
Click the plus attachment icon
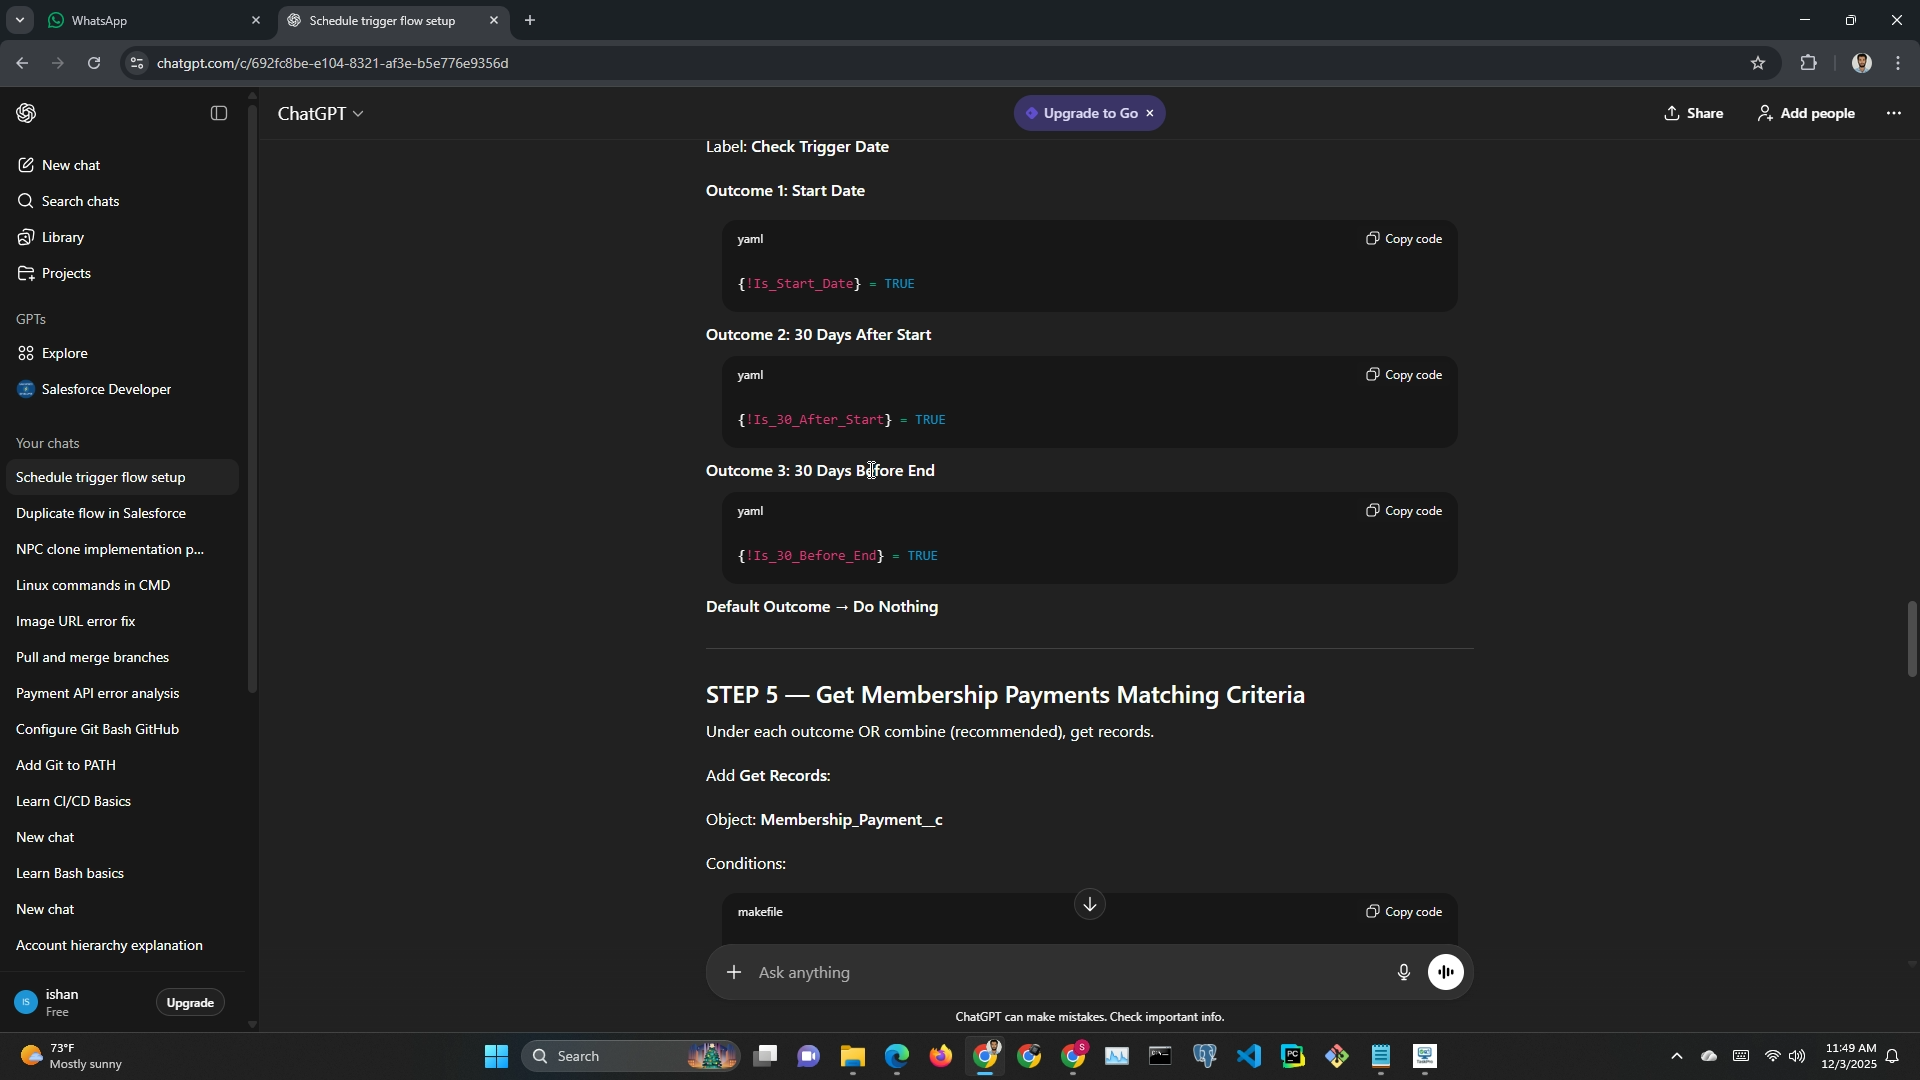coord(734,972)
